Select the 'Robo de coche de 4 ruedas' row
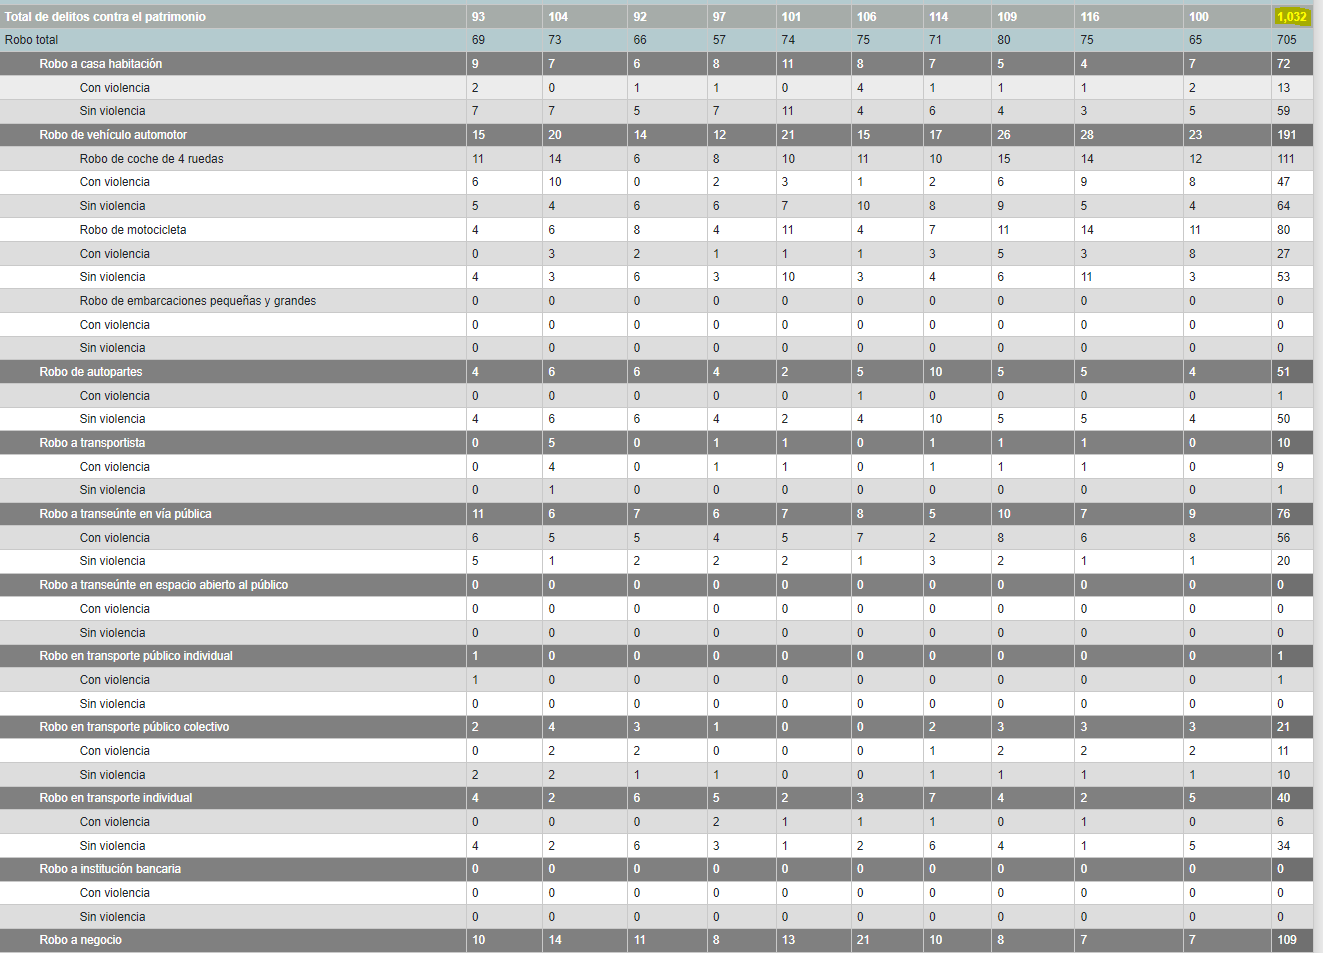 pos(151,159)
